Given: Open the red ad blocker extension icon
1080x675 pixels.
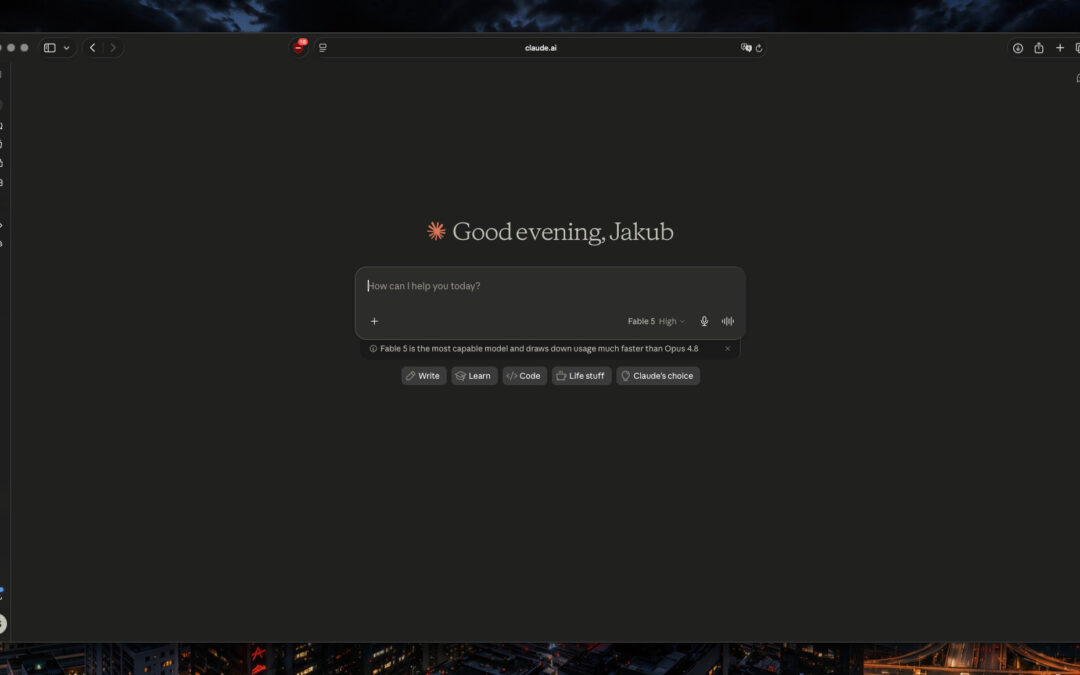Looking at the screenshot, I should pos(298,48).
